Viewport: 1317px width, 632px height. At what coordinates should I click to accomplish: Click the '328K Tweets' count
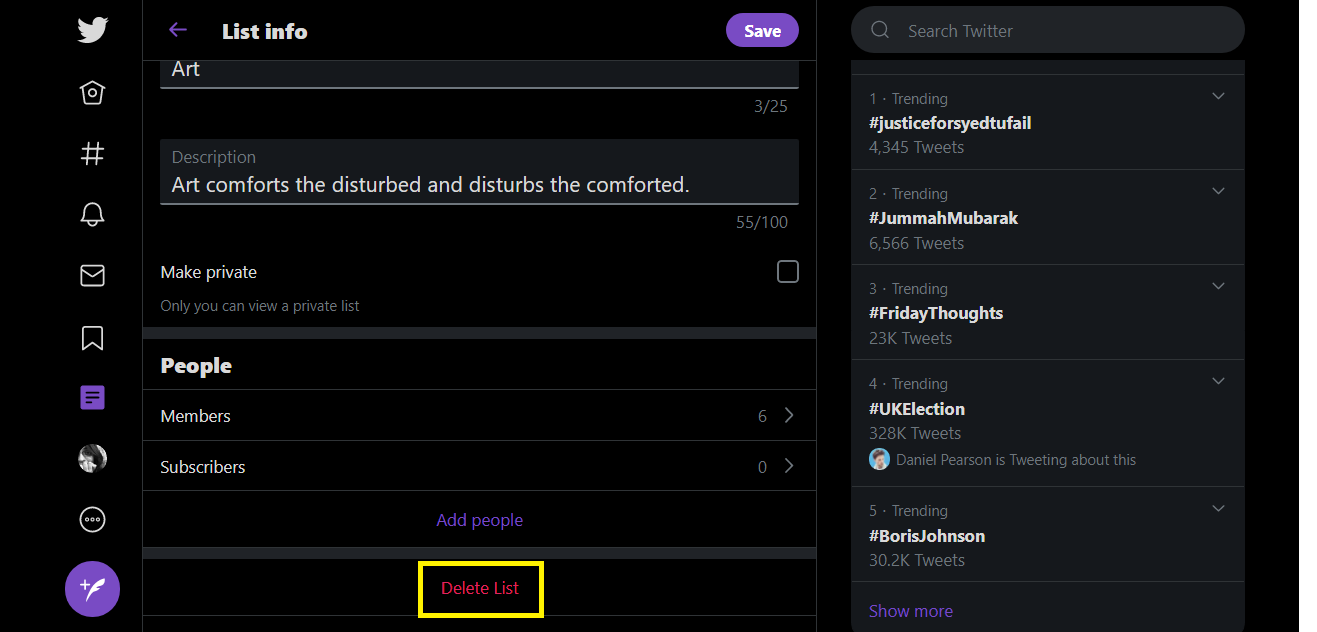tap(915, 433)
